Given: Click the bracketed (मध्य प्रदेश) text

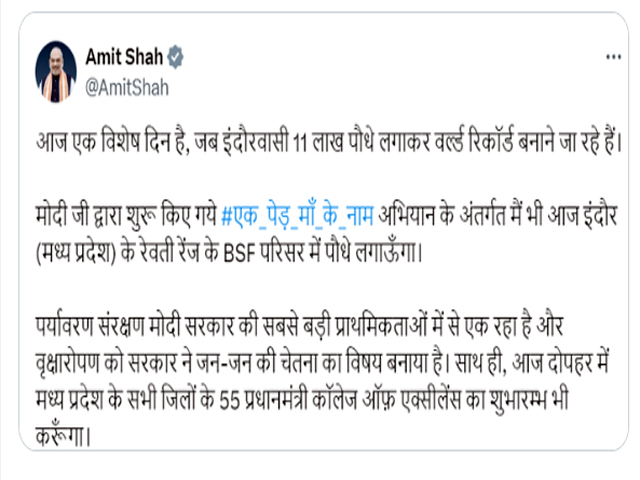Looking at the screenshot, I should click(x=77, y=246).
